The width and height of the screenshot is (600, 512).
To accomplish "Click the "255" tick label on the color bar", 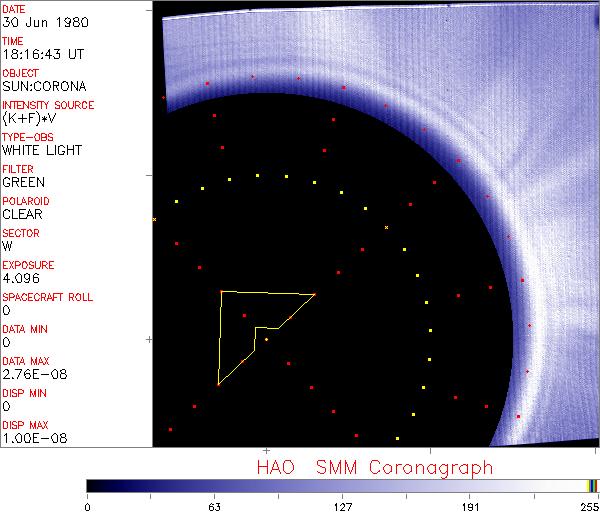I will [x=588, y=506].
